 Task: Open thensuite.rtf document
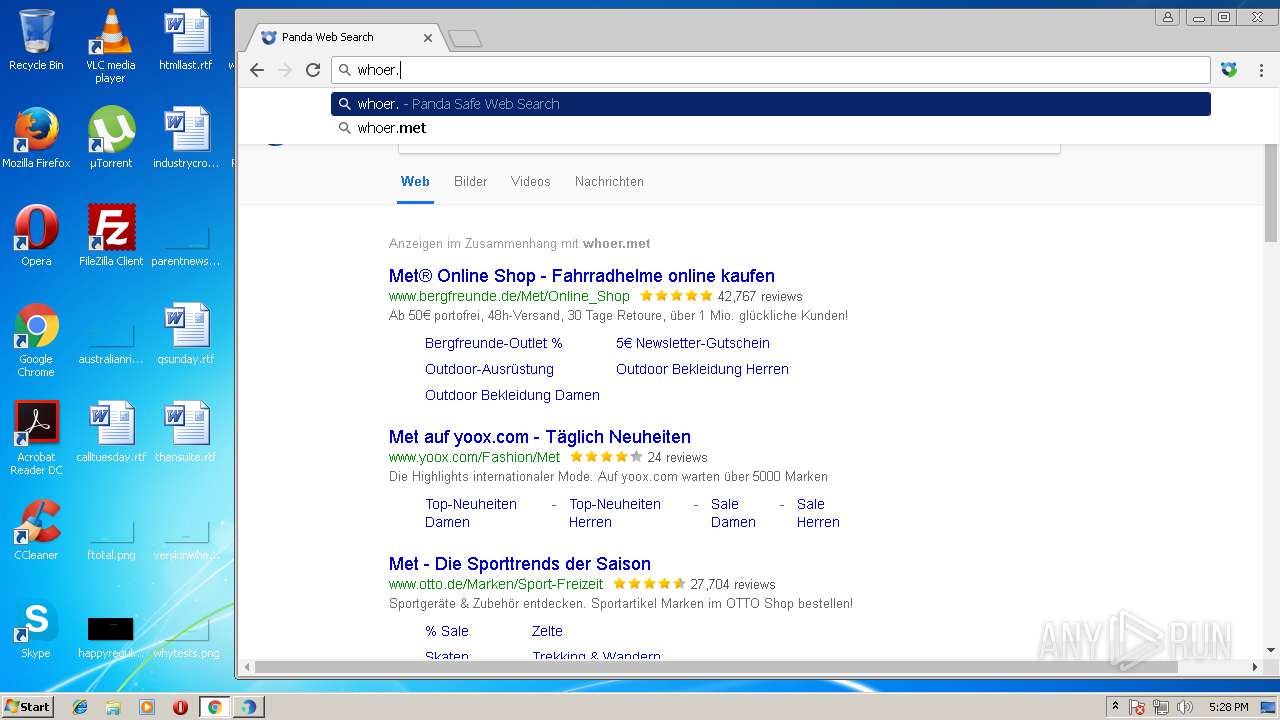[186, 432]
